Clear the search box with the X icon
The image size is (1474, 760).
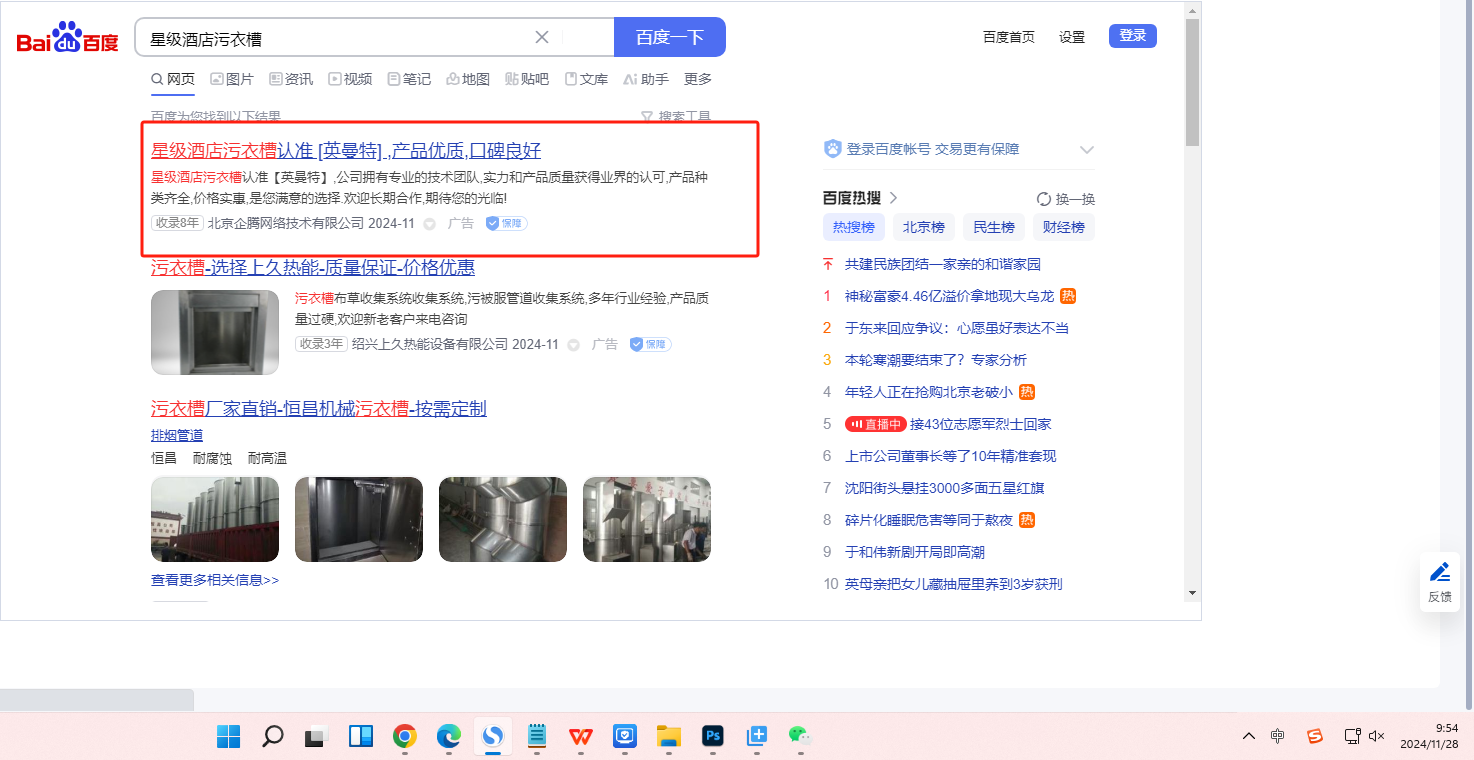[x=542, y=37]
